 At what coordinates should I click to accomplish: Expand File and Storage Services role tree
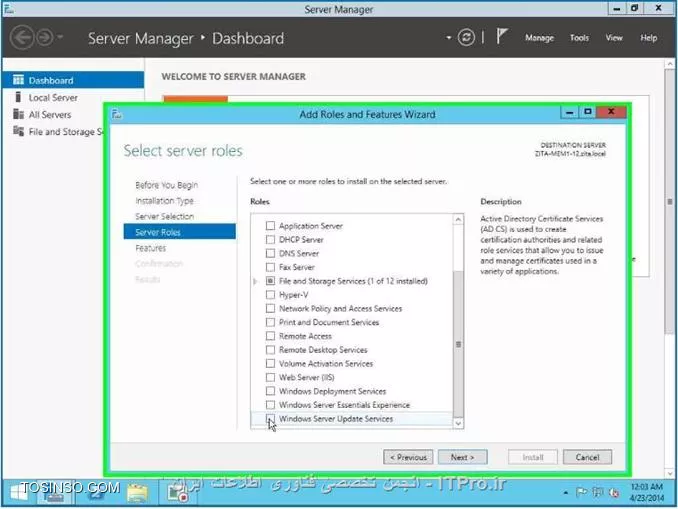[x=255, y=282]
